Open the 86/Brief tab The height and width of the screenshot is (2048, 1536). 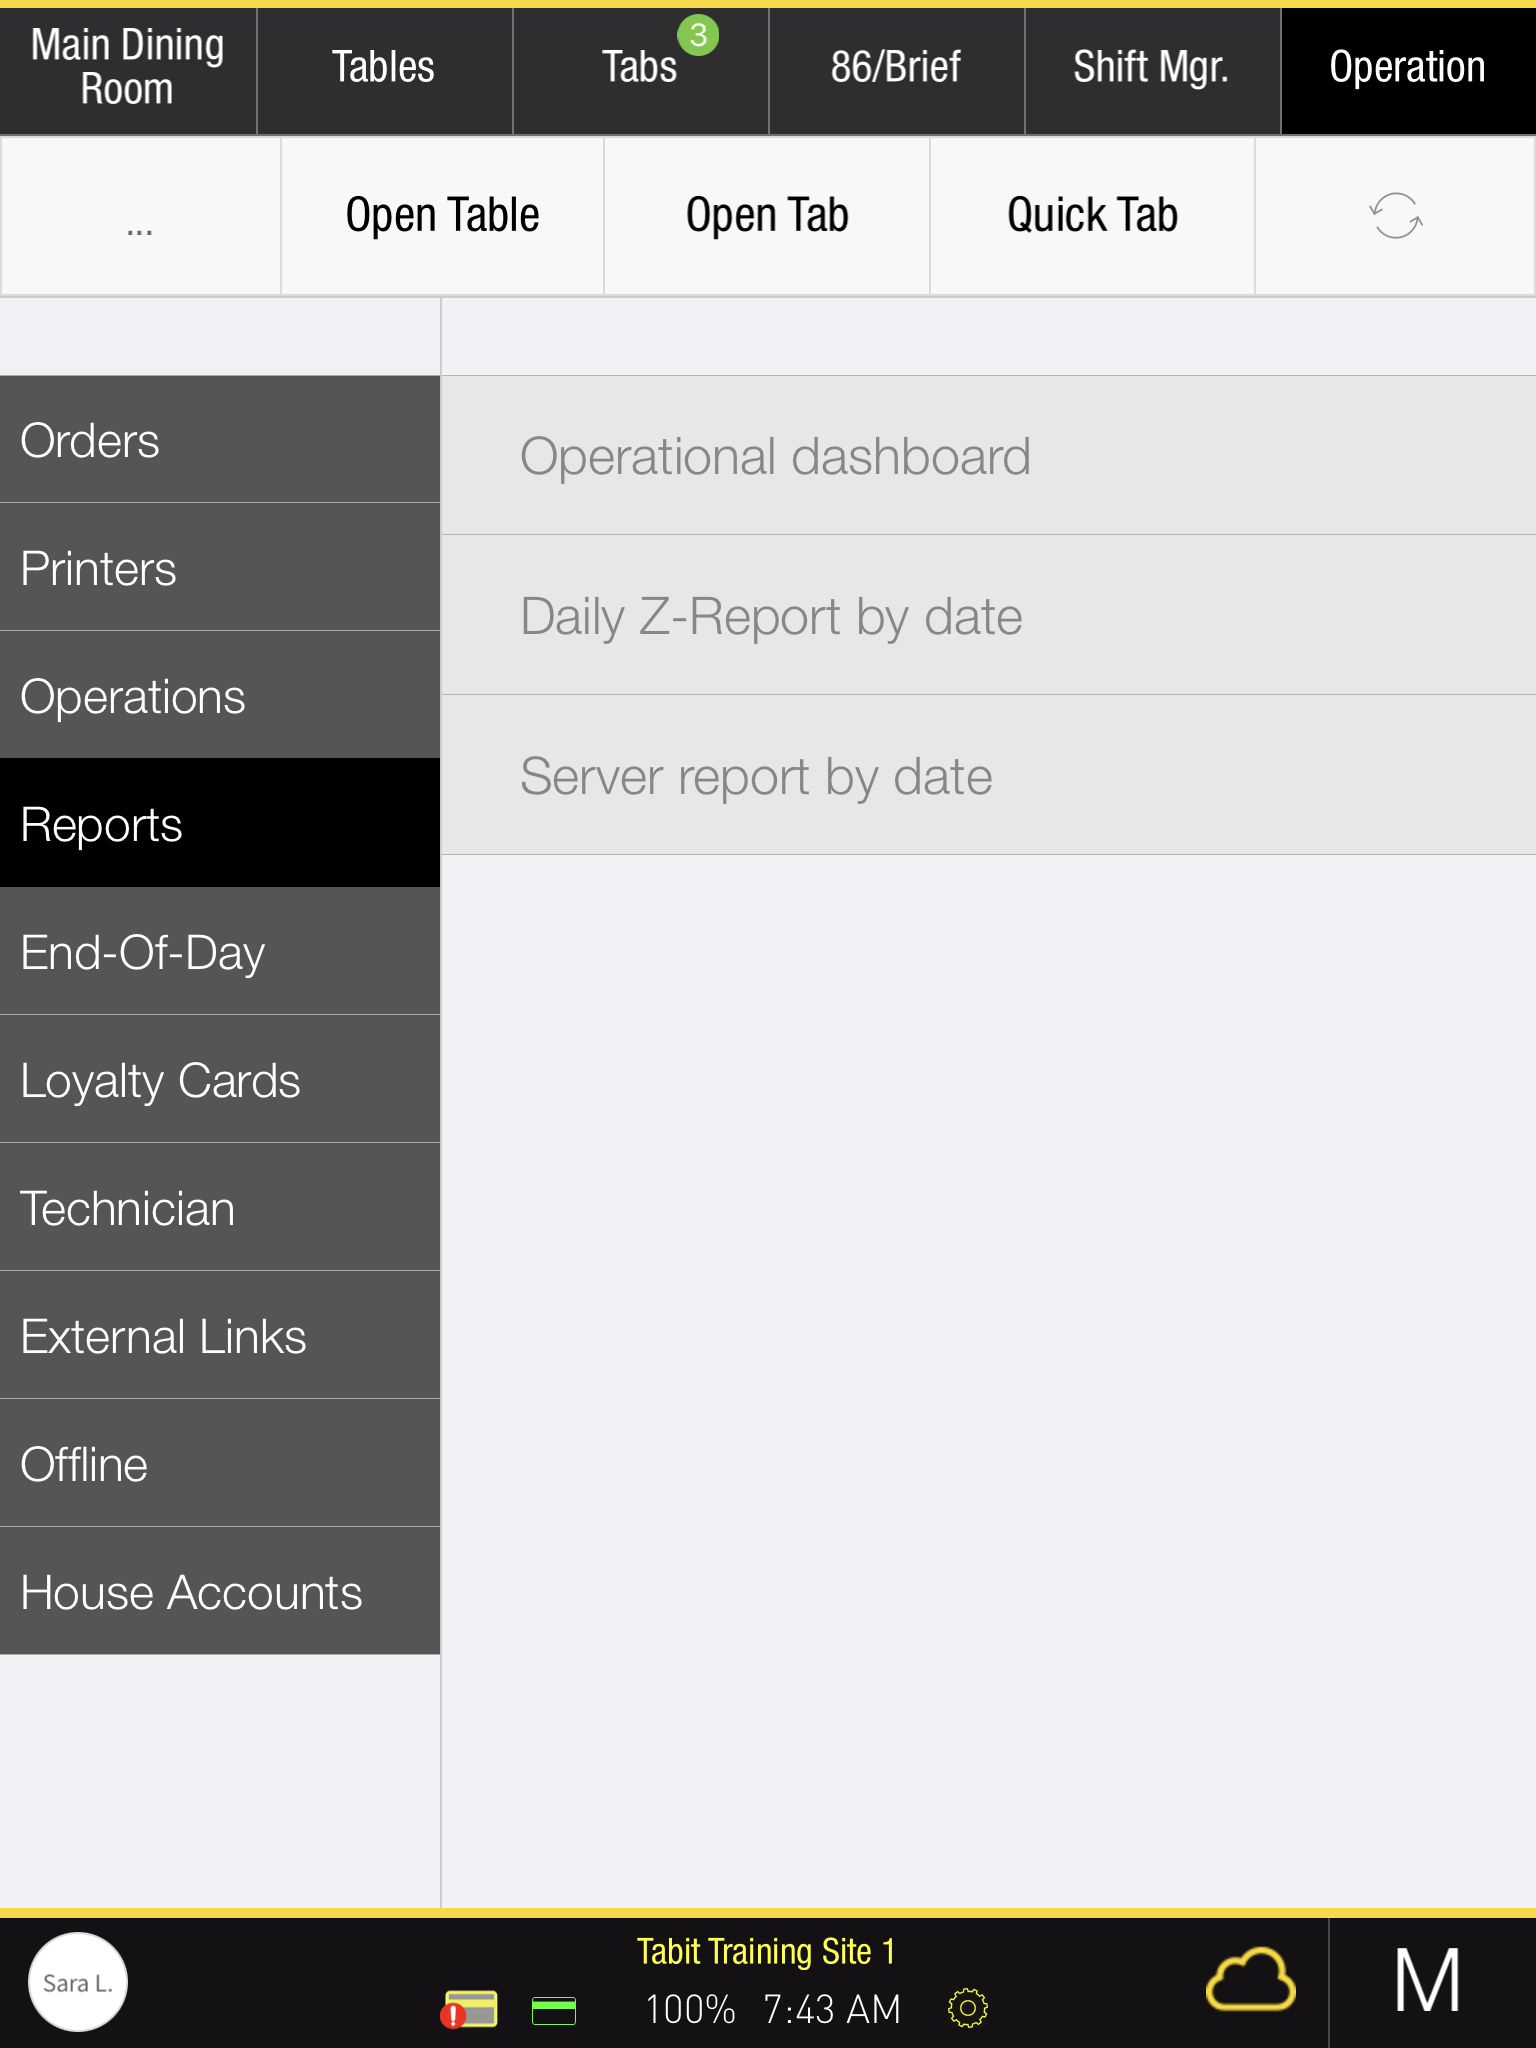point(896,68)
